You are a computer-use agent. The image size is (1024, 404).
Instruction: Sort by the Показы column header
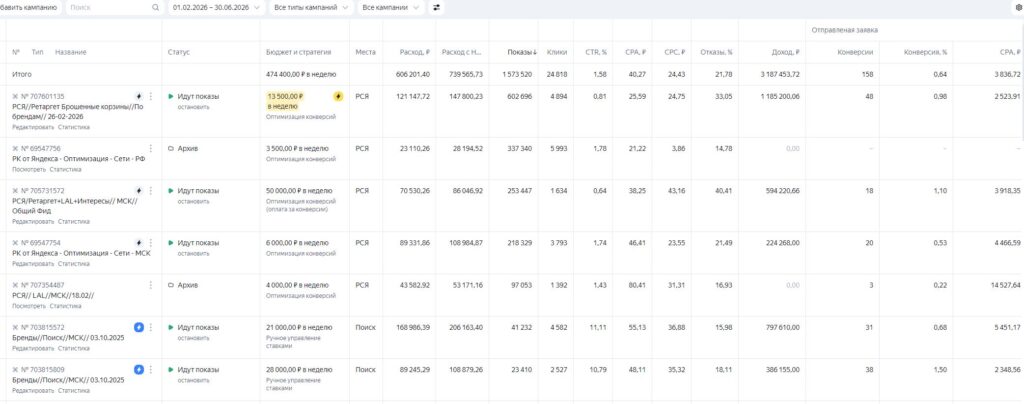(x=522, y=52)
